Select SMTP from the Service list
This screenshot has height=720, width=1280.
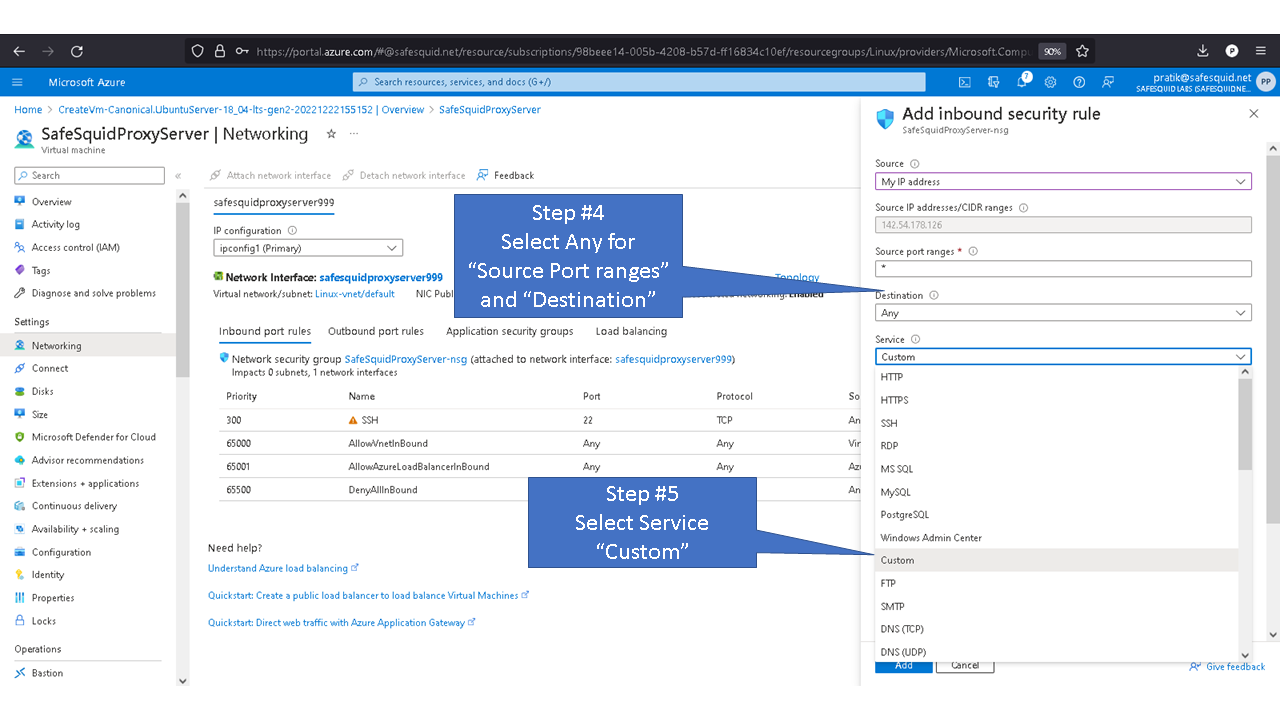click(x=1056, y=606)
